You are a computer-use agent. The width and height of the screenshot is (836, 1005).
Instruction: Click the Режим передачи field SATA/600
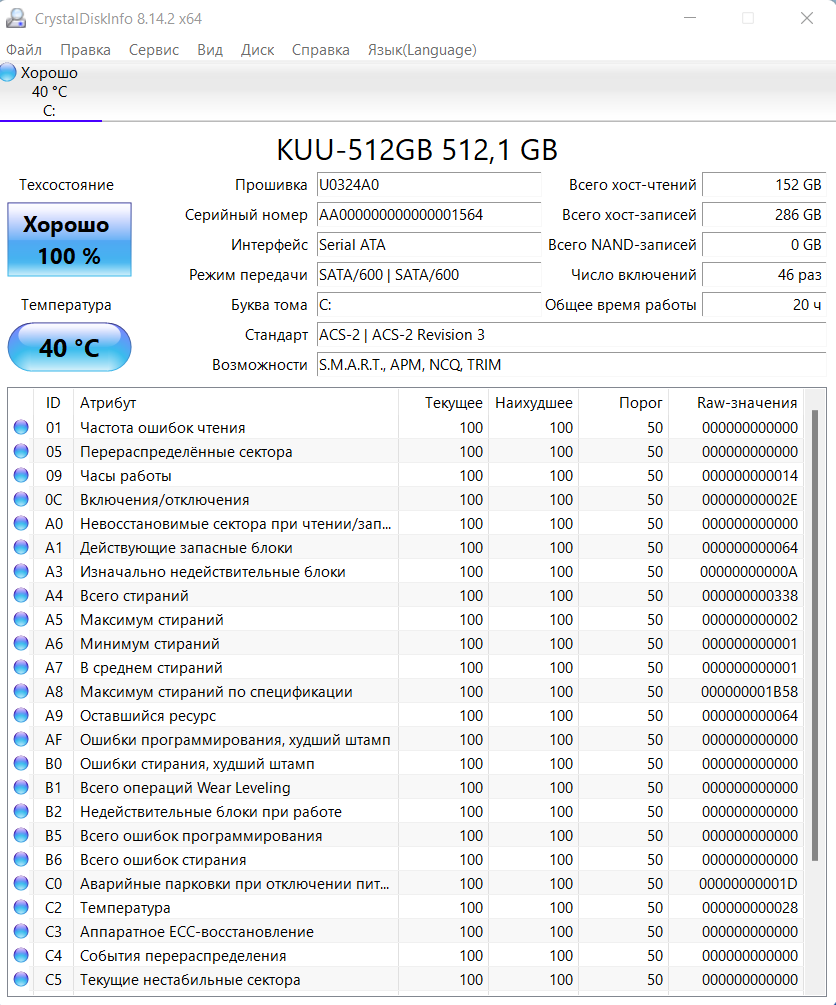point(429,275)
